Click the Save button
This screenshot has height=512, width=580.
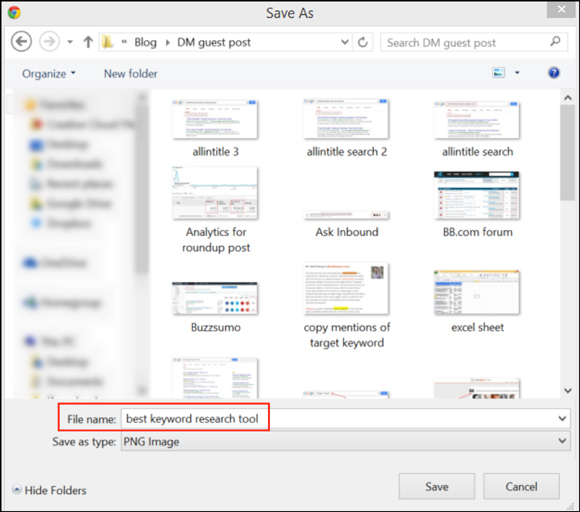point(436,486)
